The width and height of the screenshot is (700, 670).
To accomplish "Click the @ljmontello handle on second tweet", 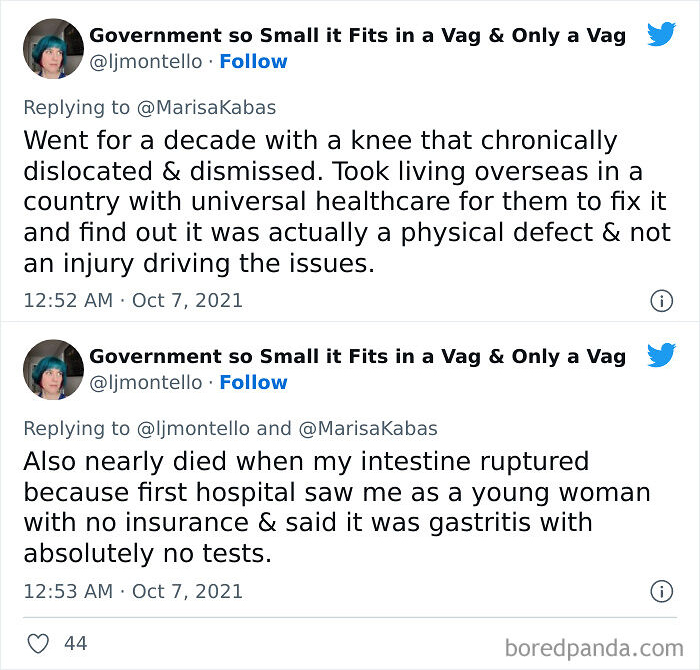I will click(x=145, y=383).
